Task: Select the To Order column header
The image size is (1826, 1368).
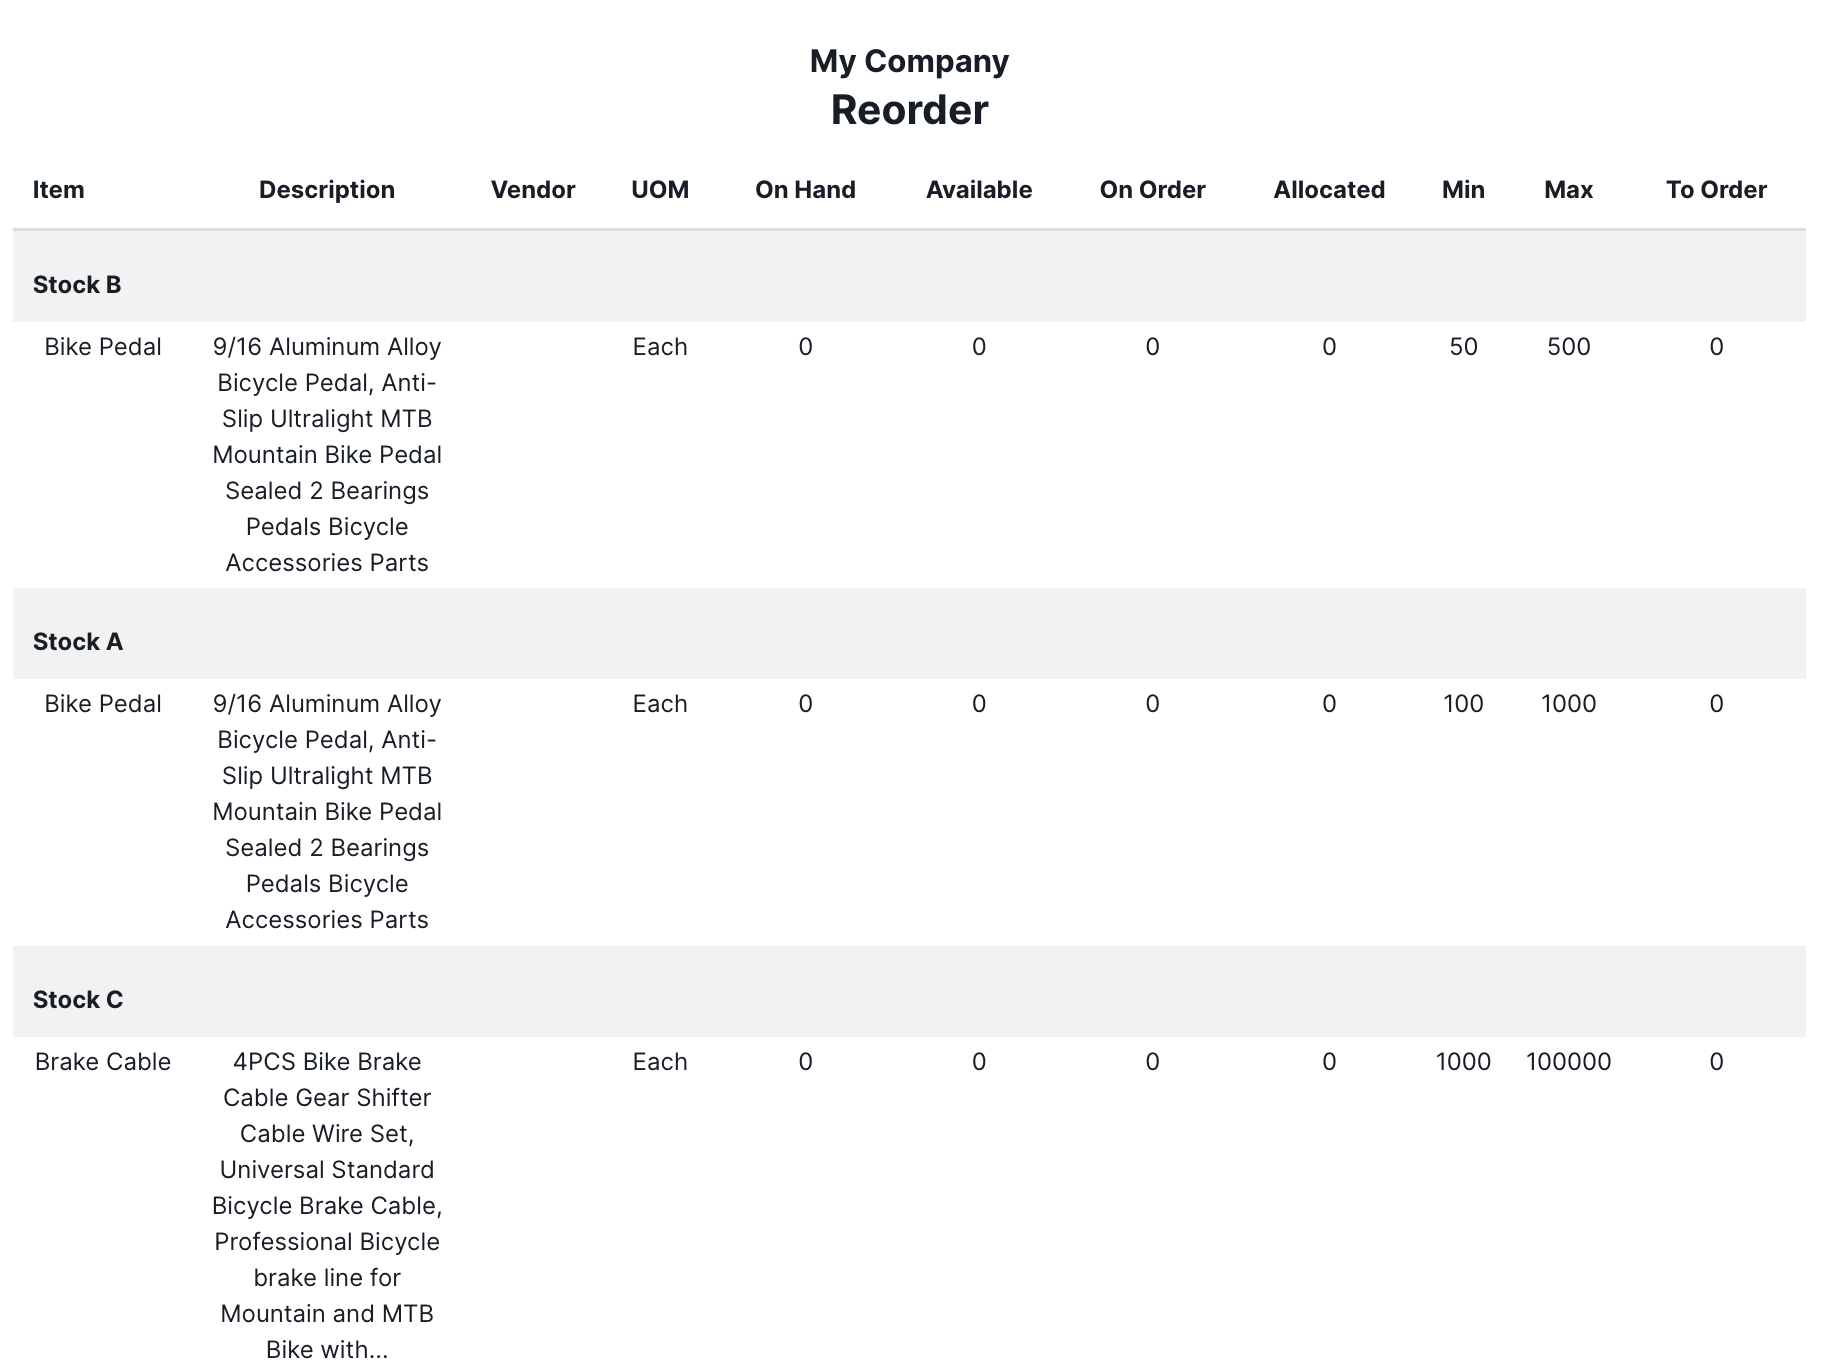Action: pyautogui.click(x=1716, y=190)
